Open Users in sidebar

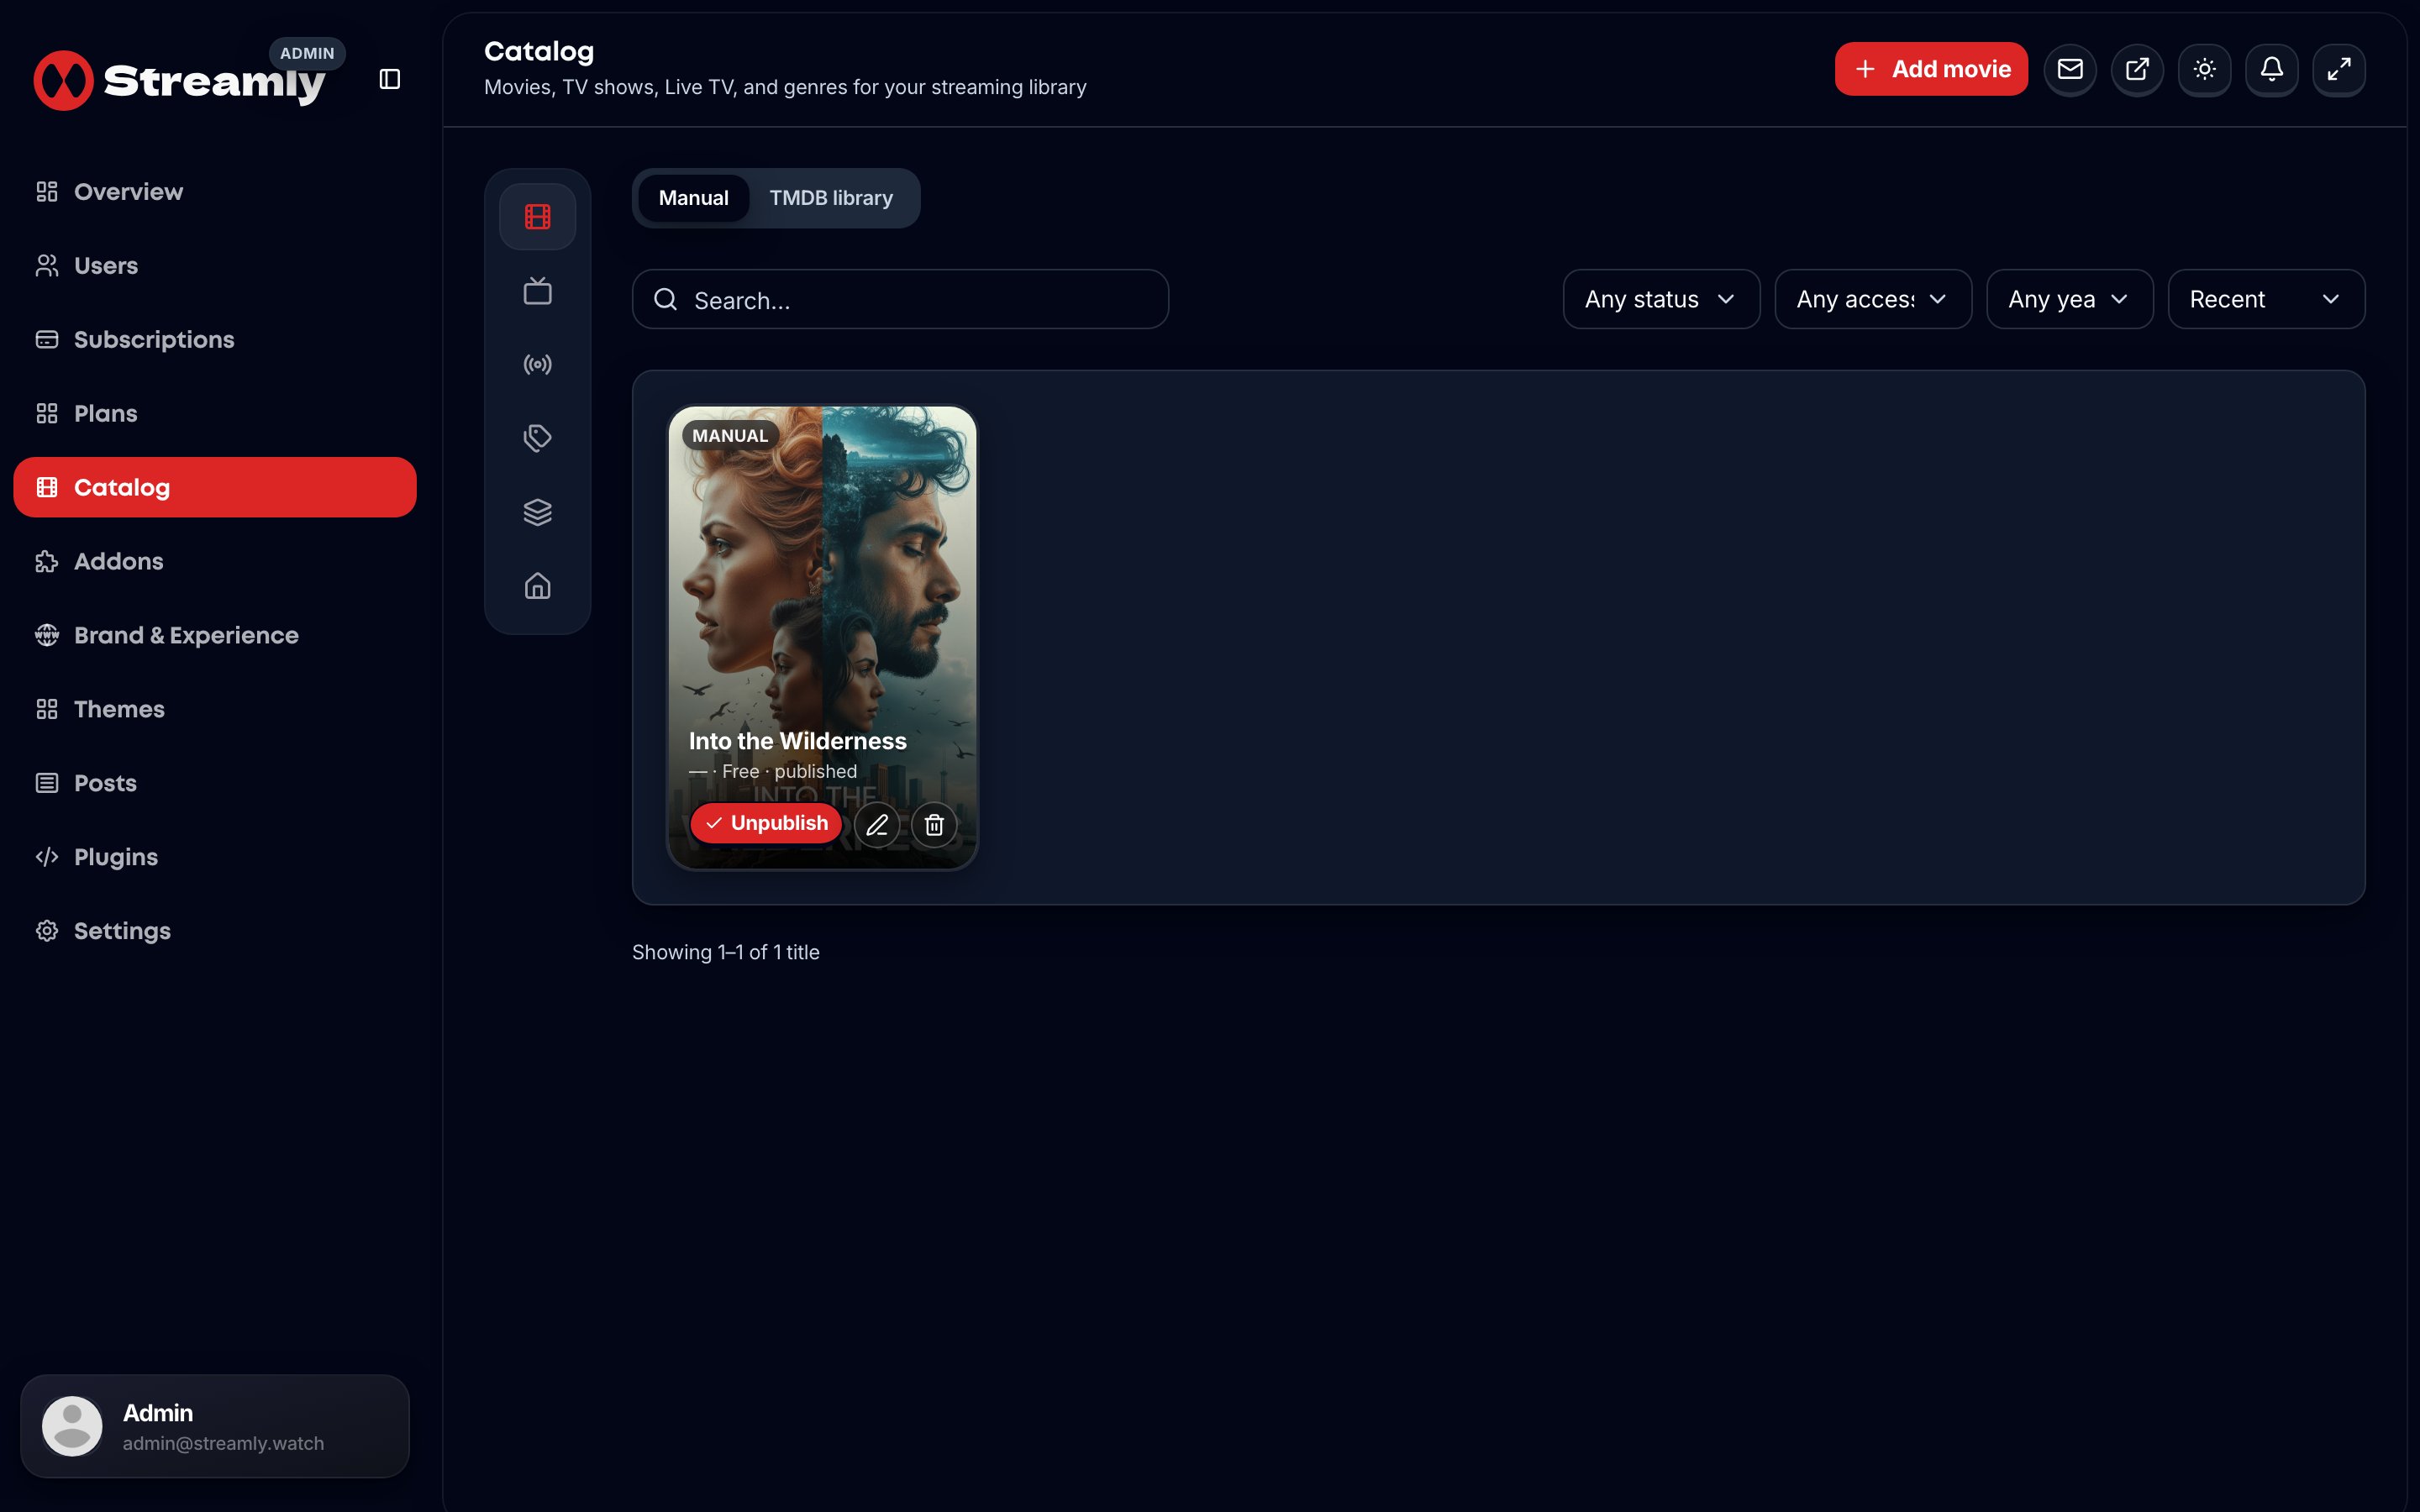coord(215,265)
